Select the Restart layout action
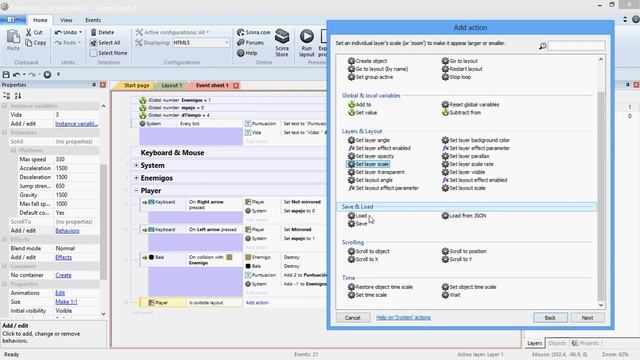 point(462,69)
